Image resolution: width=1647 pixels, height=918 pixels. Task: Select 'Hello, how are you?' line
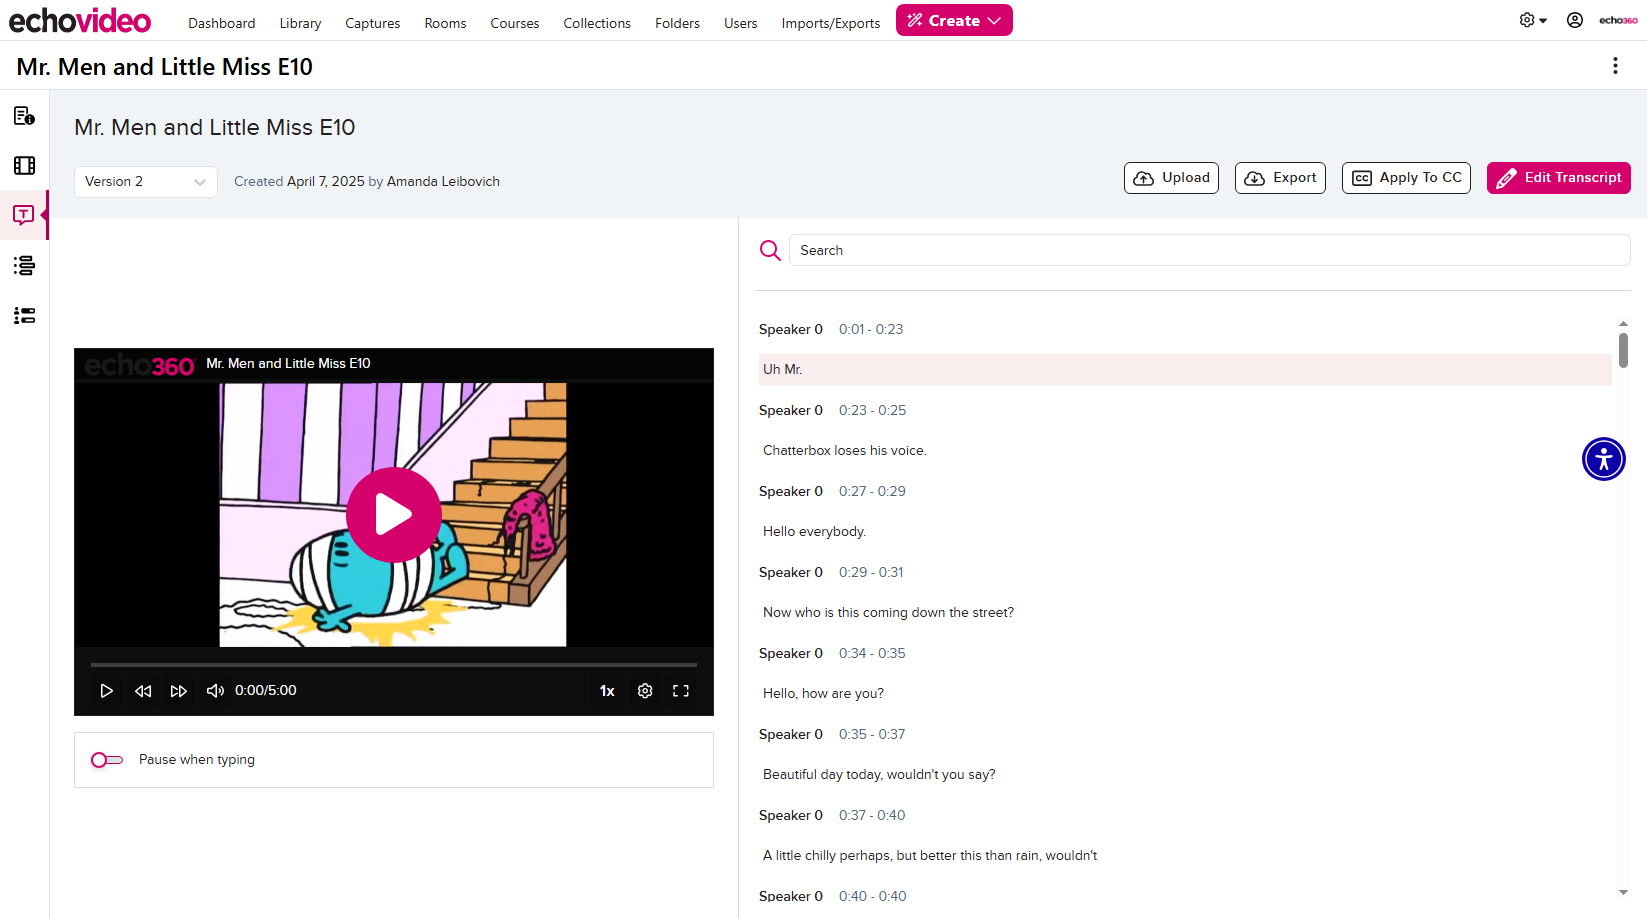pos(823,694)
